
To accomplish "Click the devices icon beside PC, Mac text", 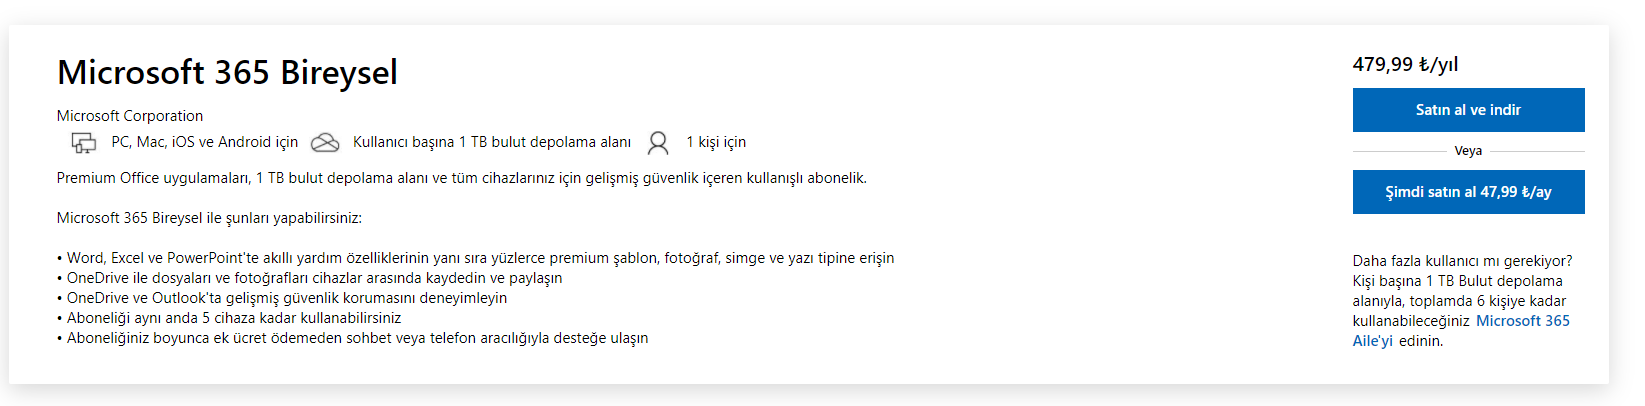I will 84,143.
